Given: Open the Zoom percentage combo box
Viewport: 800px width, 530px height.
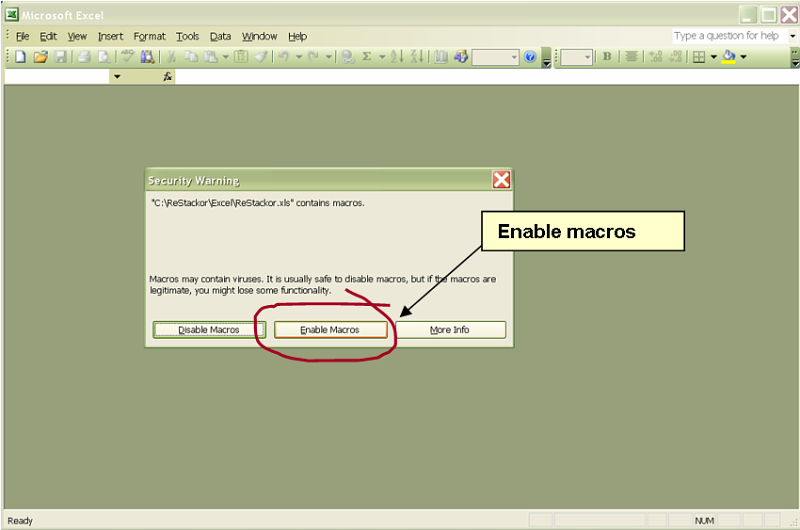Looking at the screenshot, I should click(x=495, y=57).
